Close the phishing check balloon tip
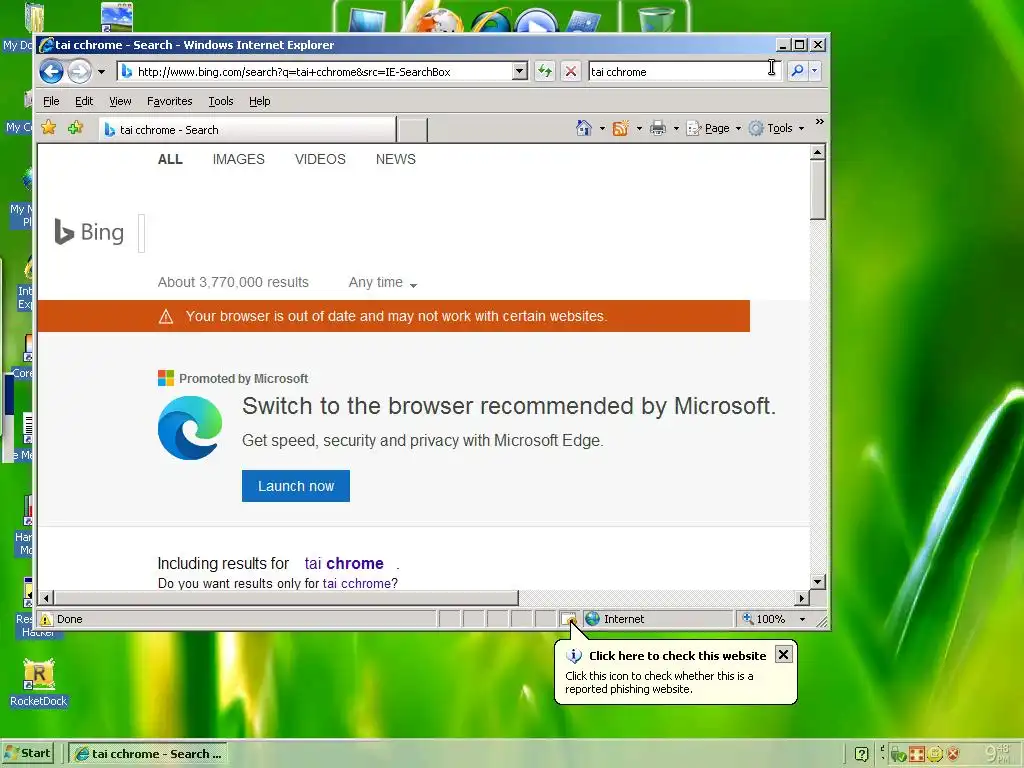 [784, 654]
